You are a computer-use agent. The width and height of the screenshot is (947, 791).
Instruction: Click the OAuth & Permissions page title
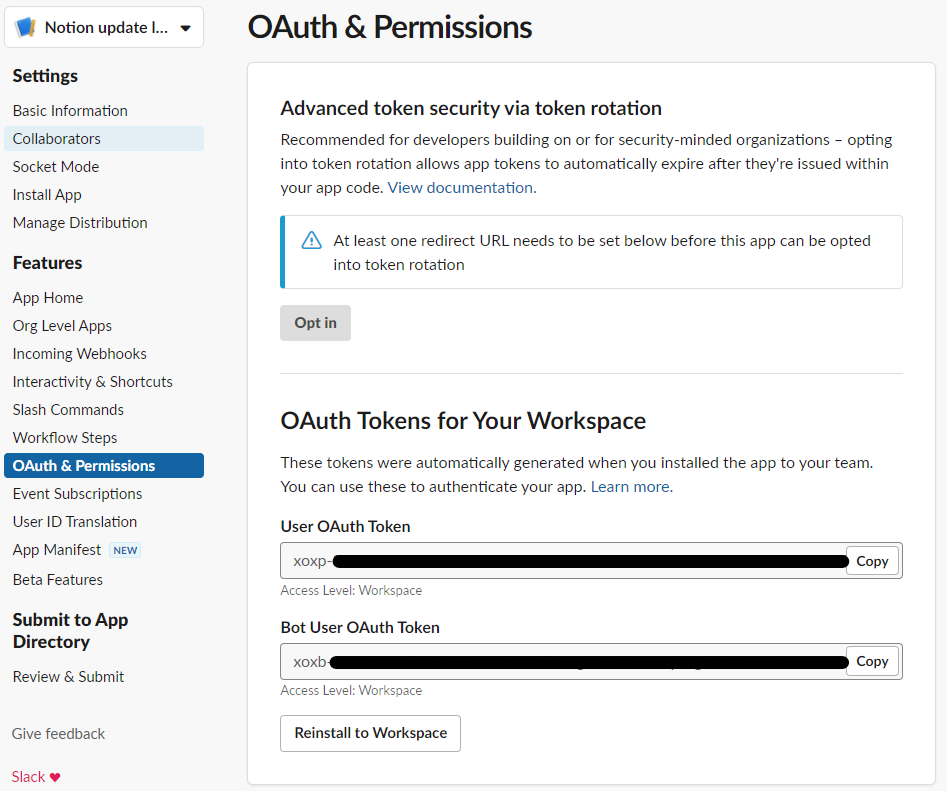[x=390, y=27]
